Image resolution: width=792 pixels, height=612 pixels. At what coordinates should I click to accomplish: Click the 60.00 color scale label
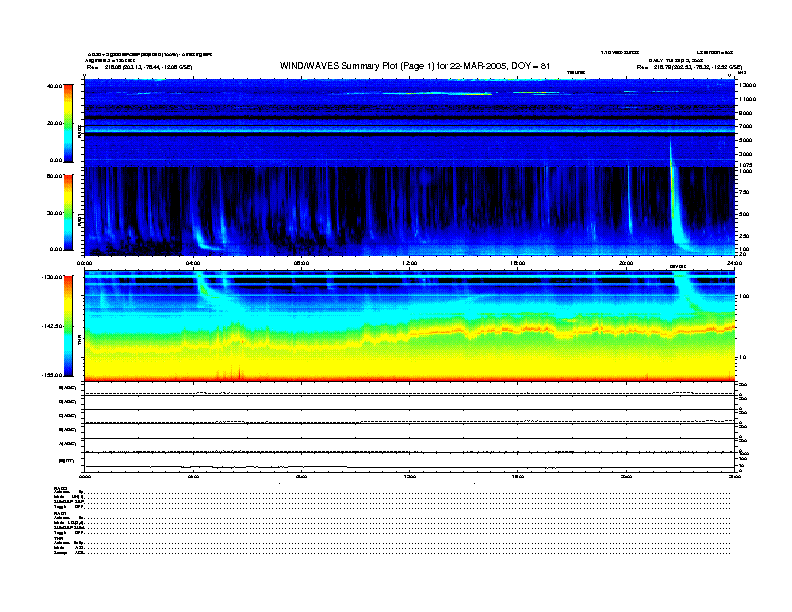(x=55, y=176)
